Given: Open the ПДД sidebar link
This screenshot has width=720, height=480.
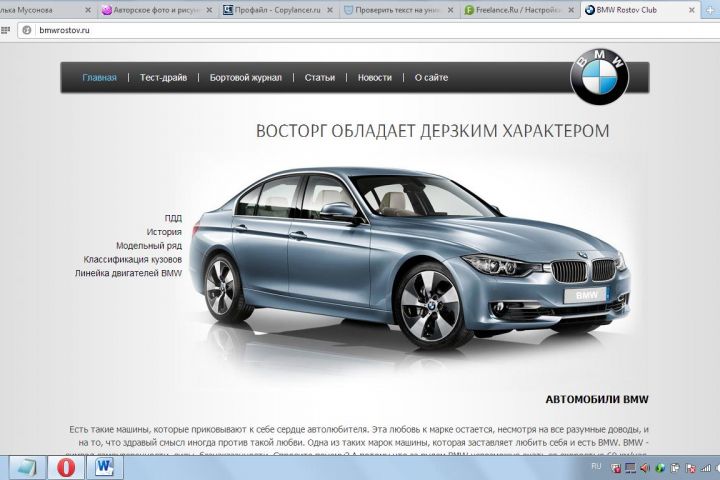Looking at the screenshot, I should 173,218.
